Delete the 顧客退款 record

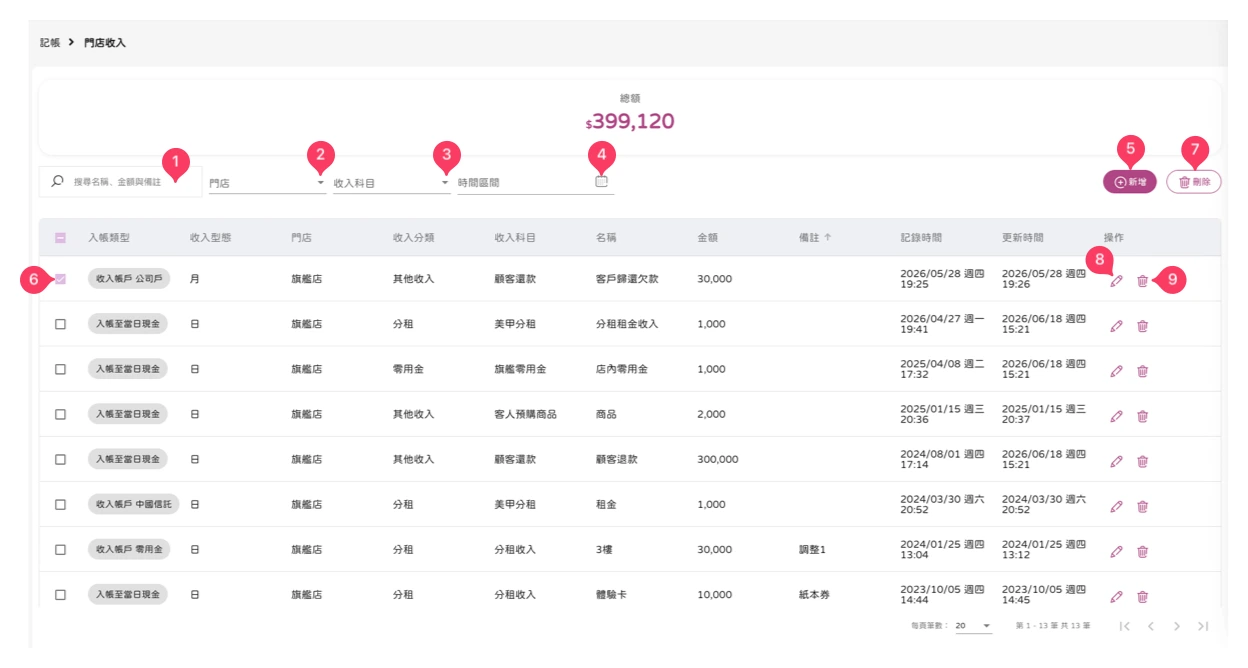pos(1142,461)
